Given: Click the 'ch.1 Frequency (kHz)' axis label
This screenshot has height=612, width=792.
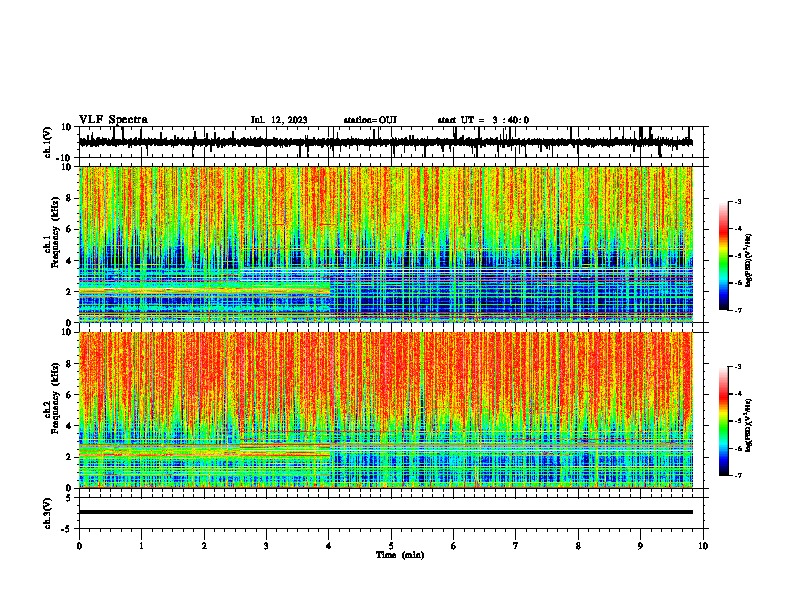Looking at the screenshot, I should click(51, 233).
